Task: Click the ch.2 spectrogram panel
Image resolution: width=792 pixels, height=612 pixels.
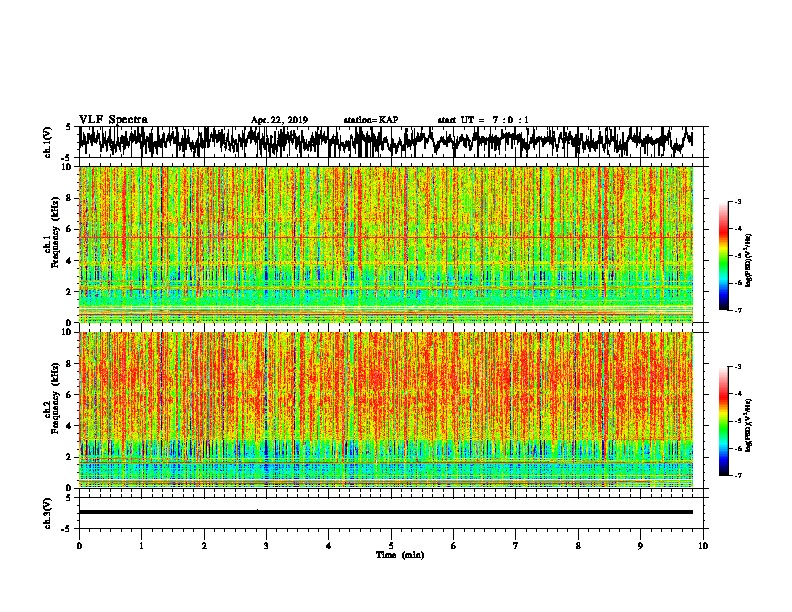Action: [x=386, y=410]
